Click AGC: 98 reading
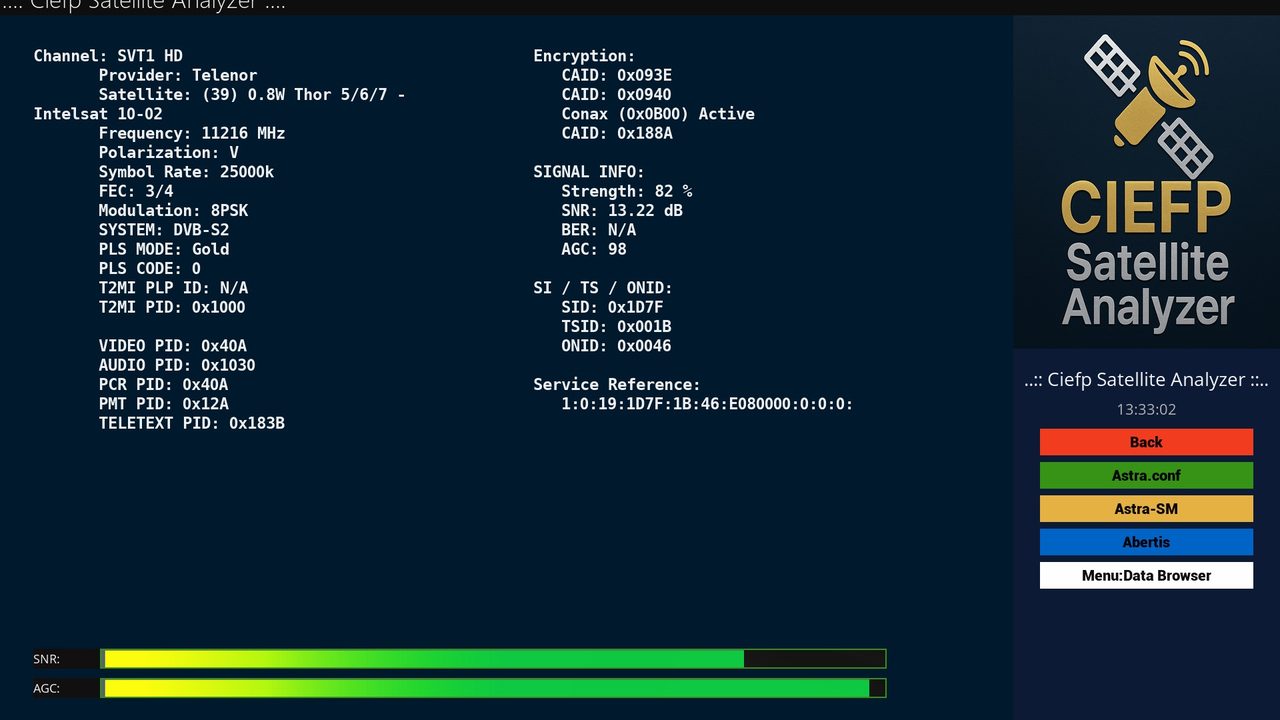 pos(594,249)
